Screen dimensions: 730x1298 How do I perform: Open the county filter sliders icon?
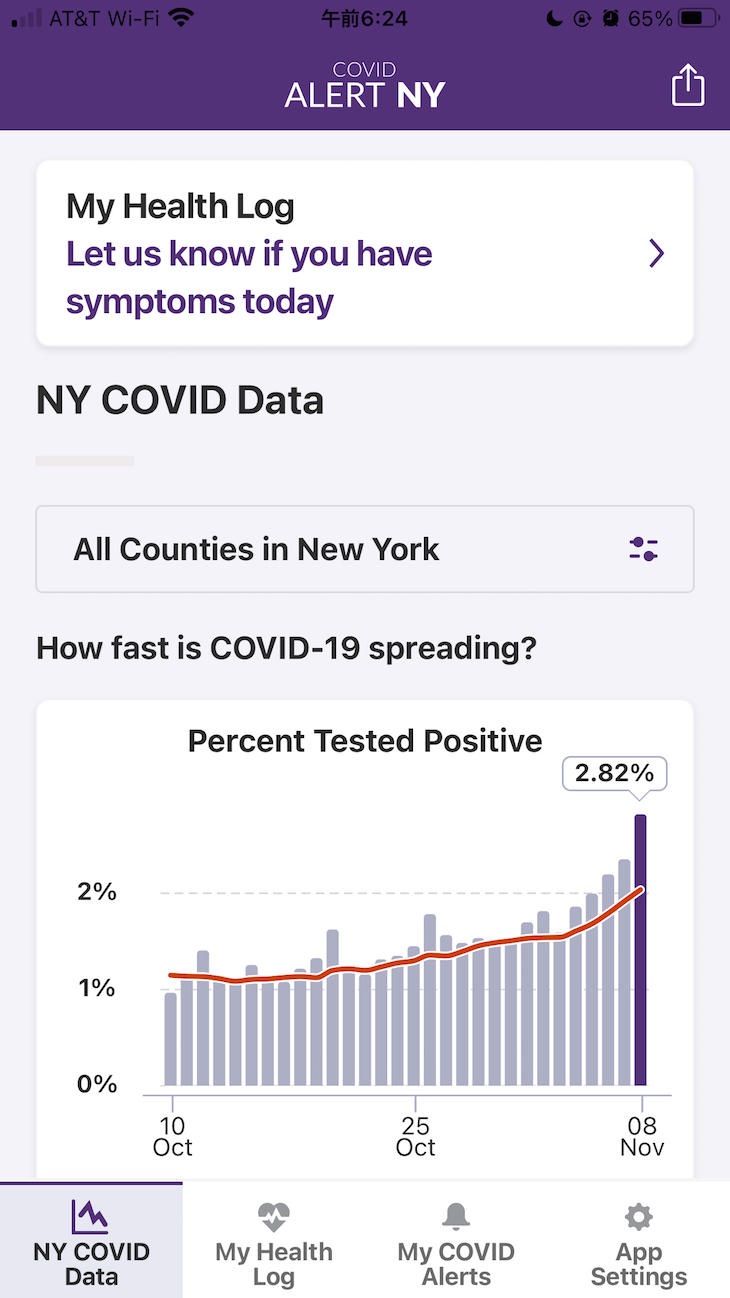pos(643,549)
